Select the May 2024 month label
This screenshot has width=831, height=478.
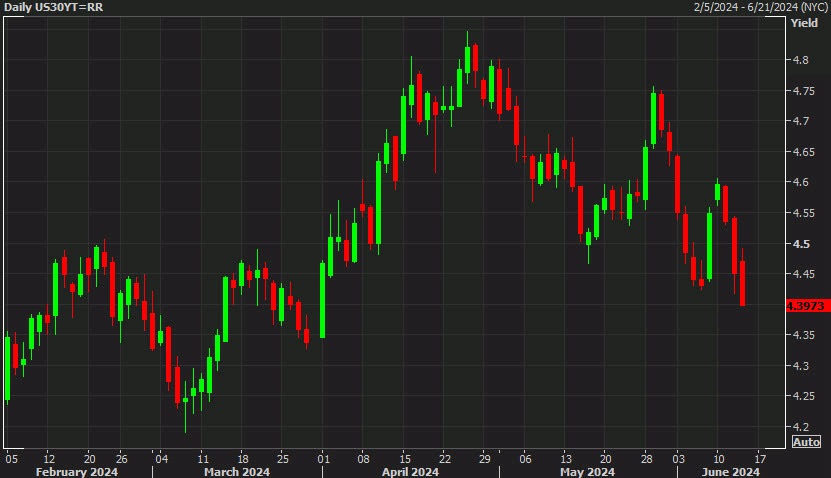[x=586, y=471]
